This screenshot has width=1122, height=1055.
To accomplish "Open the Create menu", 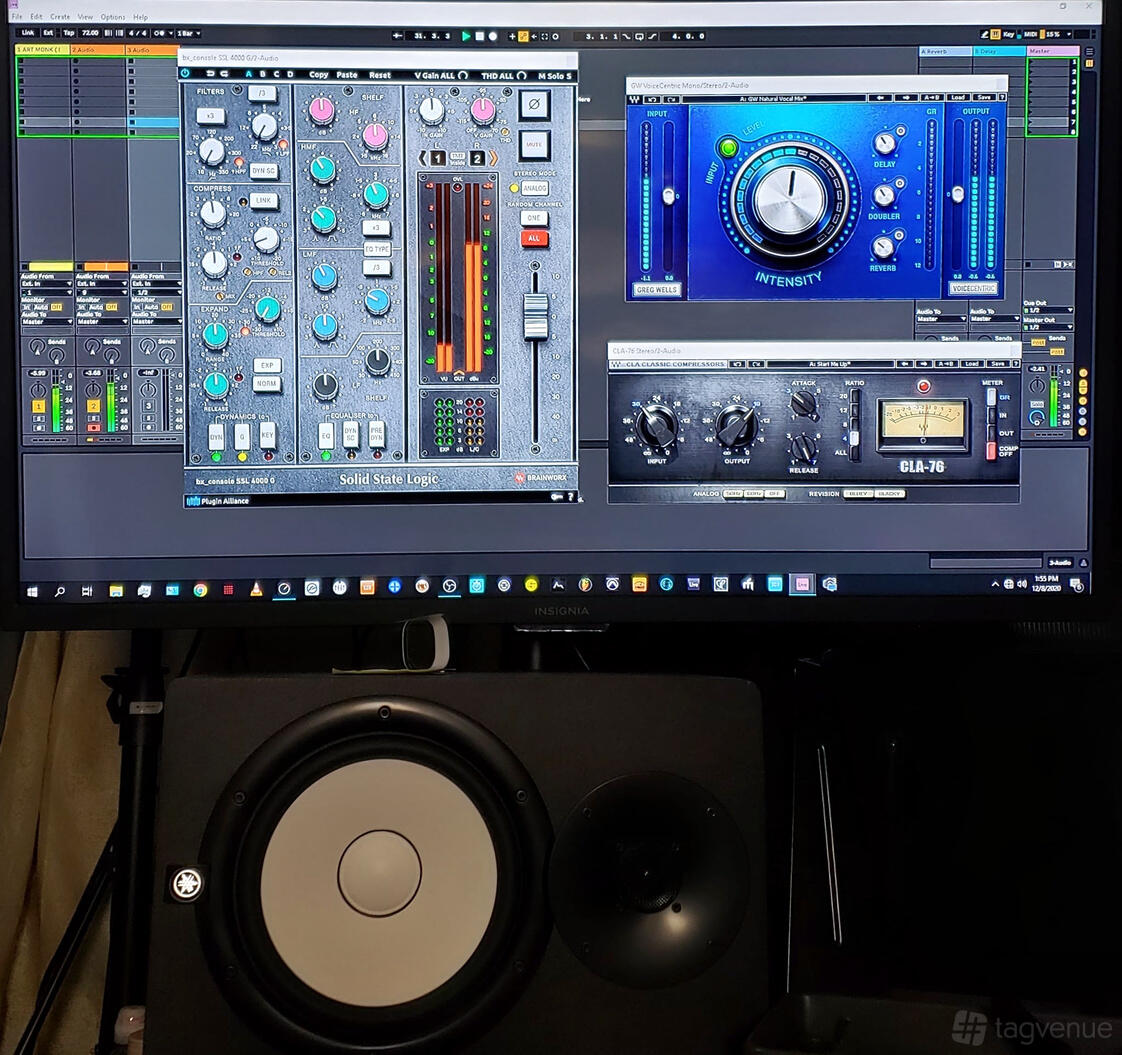I will [60, 16].
